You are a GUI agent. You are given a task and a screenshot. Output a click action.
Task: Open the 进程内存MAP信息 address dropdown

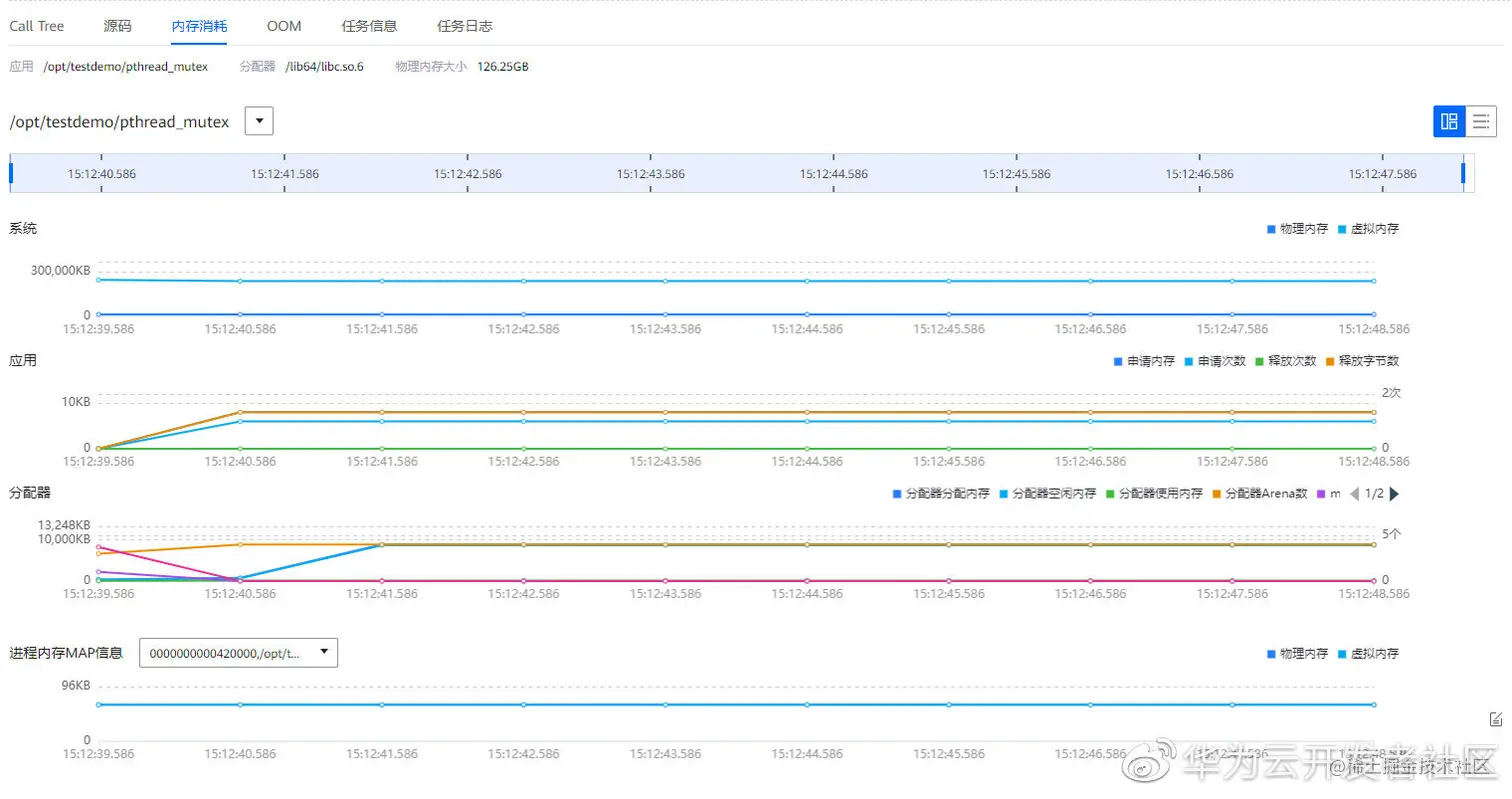point(238,653)
